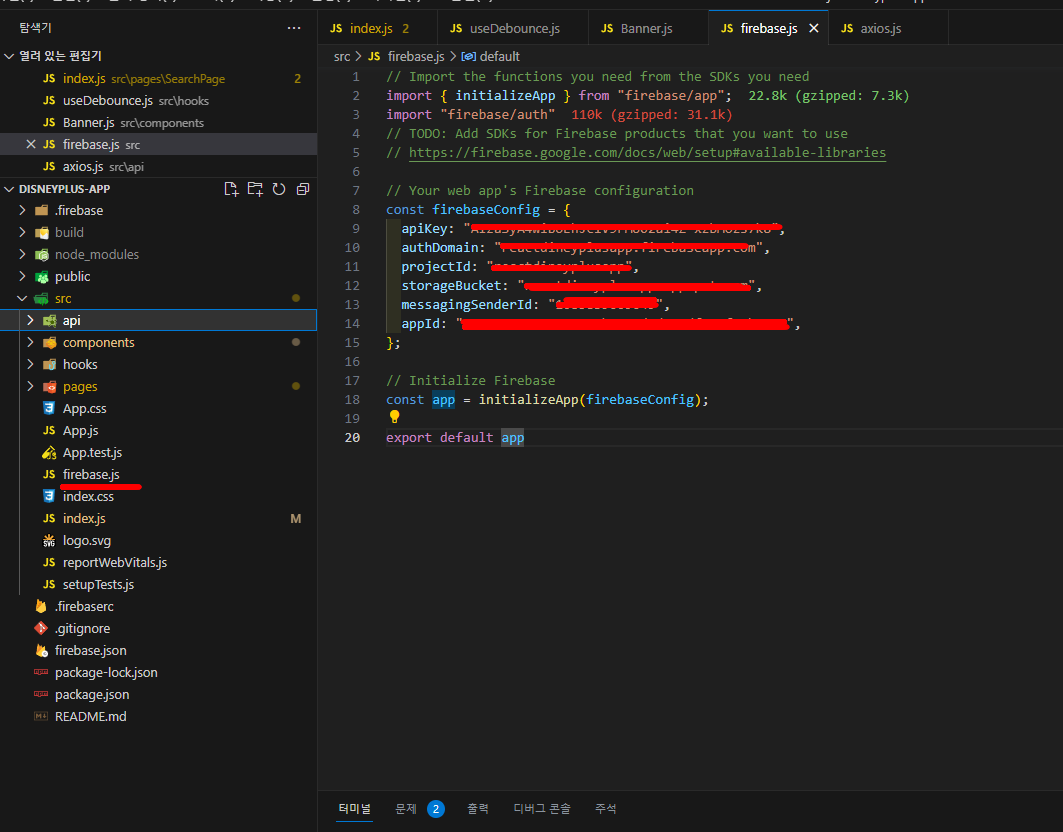Close firebase.js in open editors list
Screen dimensions: 1063x832
[31, 144]
